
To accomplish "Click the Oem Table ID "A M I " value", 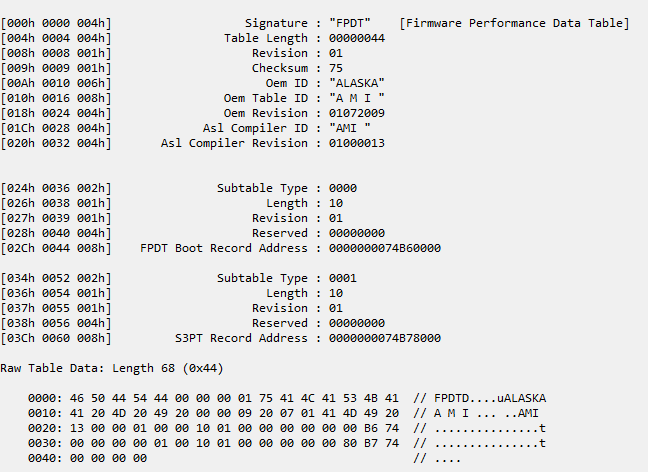I will point(357,98).
